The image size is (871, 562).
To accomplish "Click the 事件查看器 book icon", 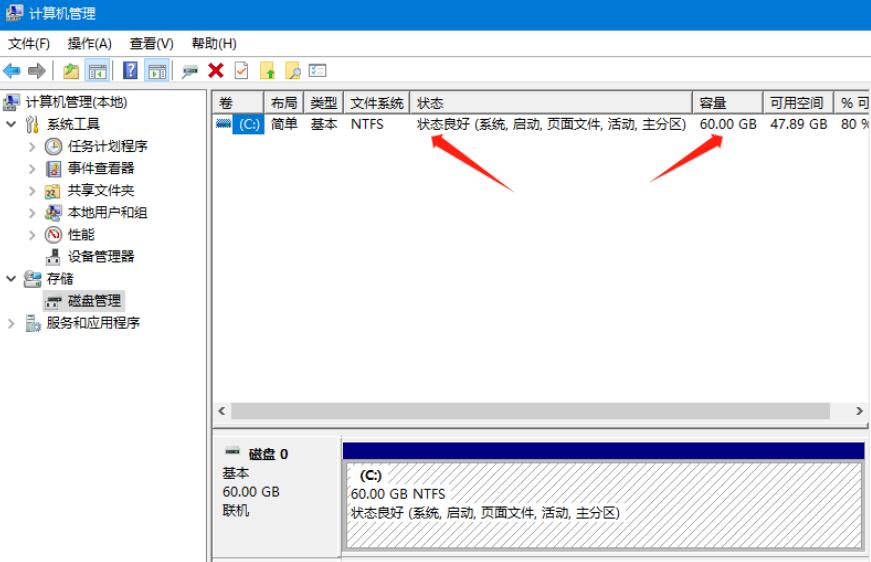I will pos(53,169).
